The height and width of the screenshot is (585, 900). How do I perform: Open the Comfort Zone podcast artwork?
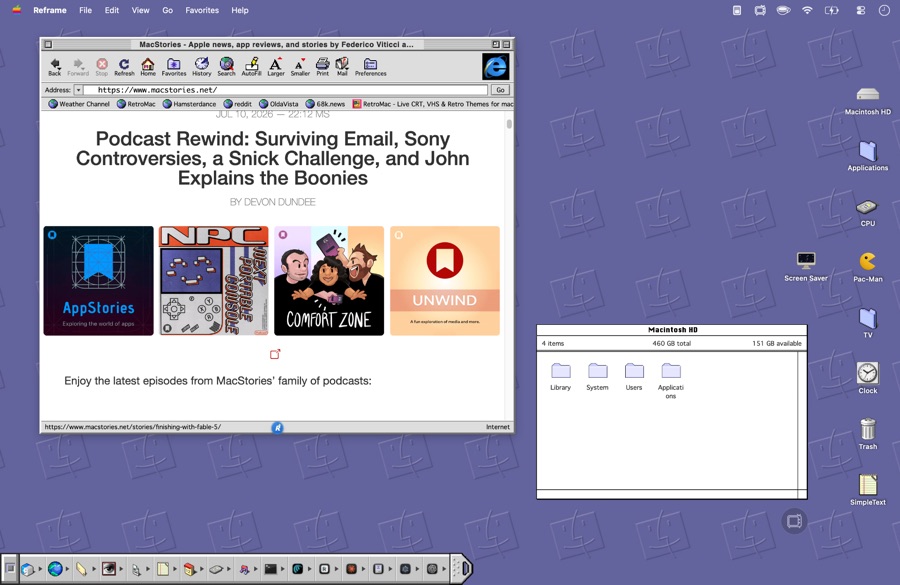329,281
